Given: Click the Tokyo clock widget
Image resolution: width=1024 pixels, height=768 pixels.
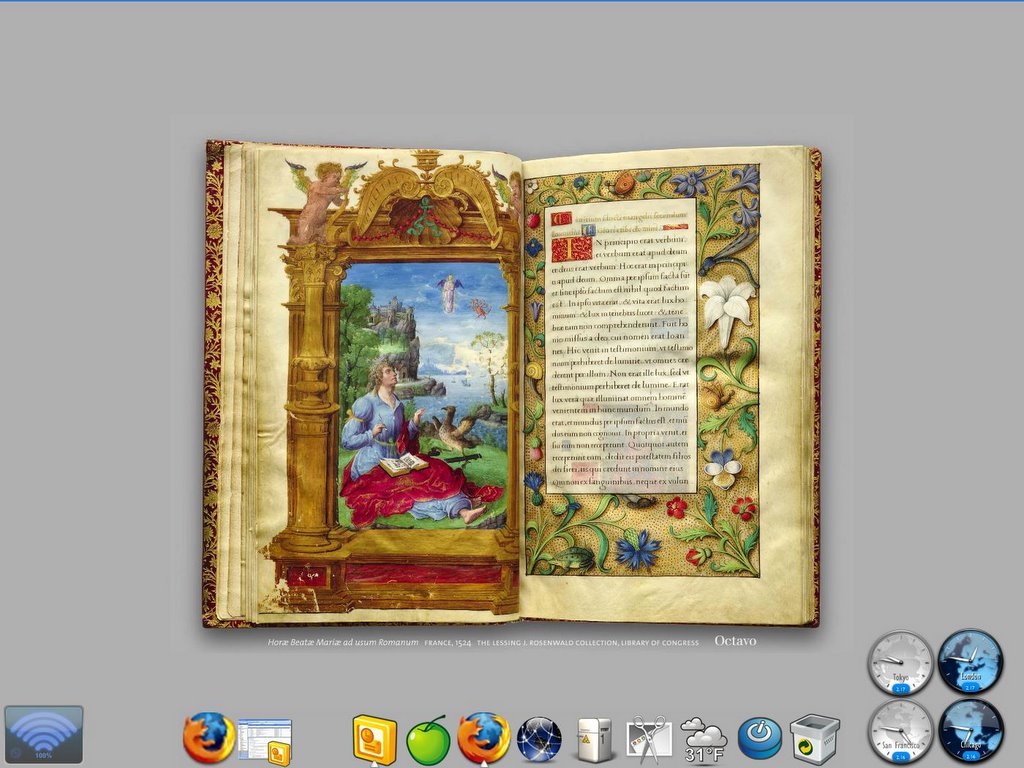Looking at the screenshot, I should (x=901, y=663).
